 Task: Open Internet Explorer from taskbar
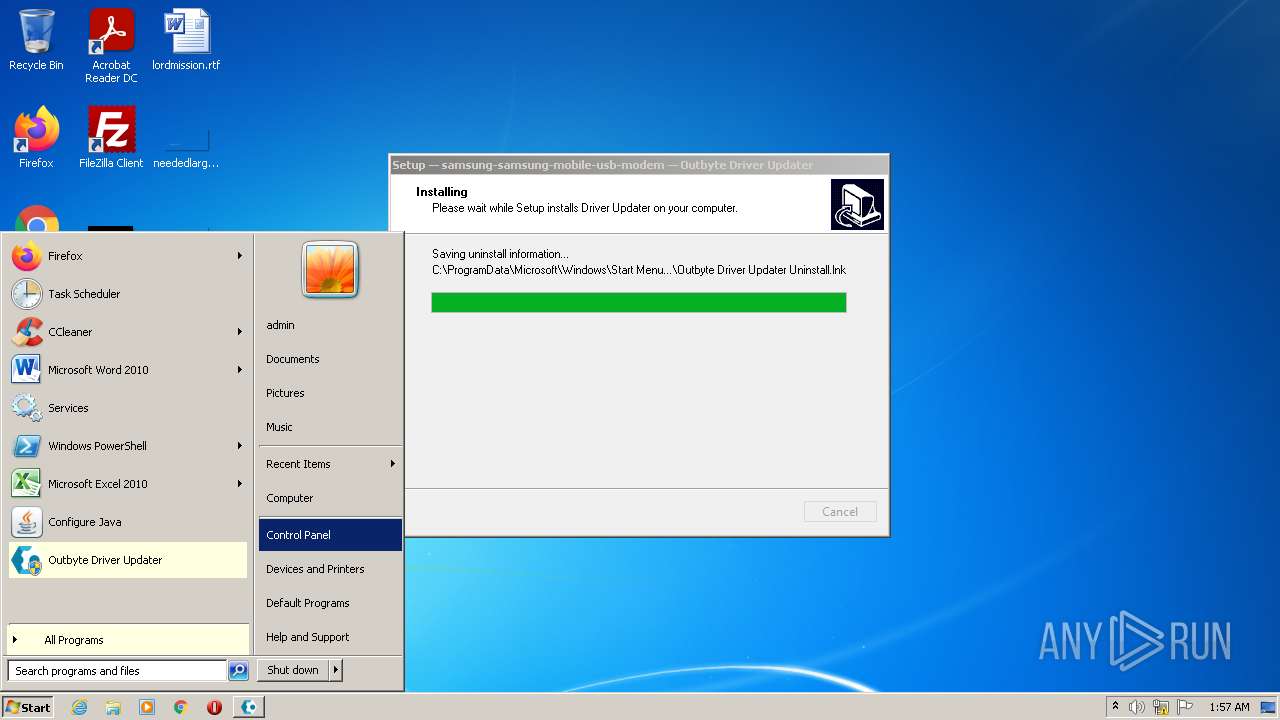[79, 707]
